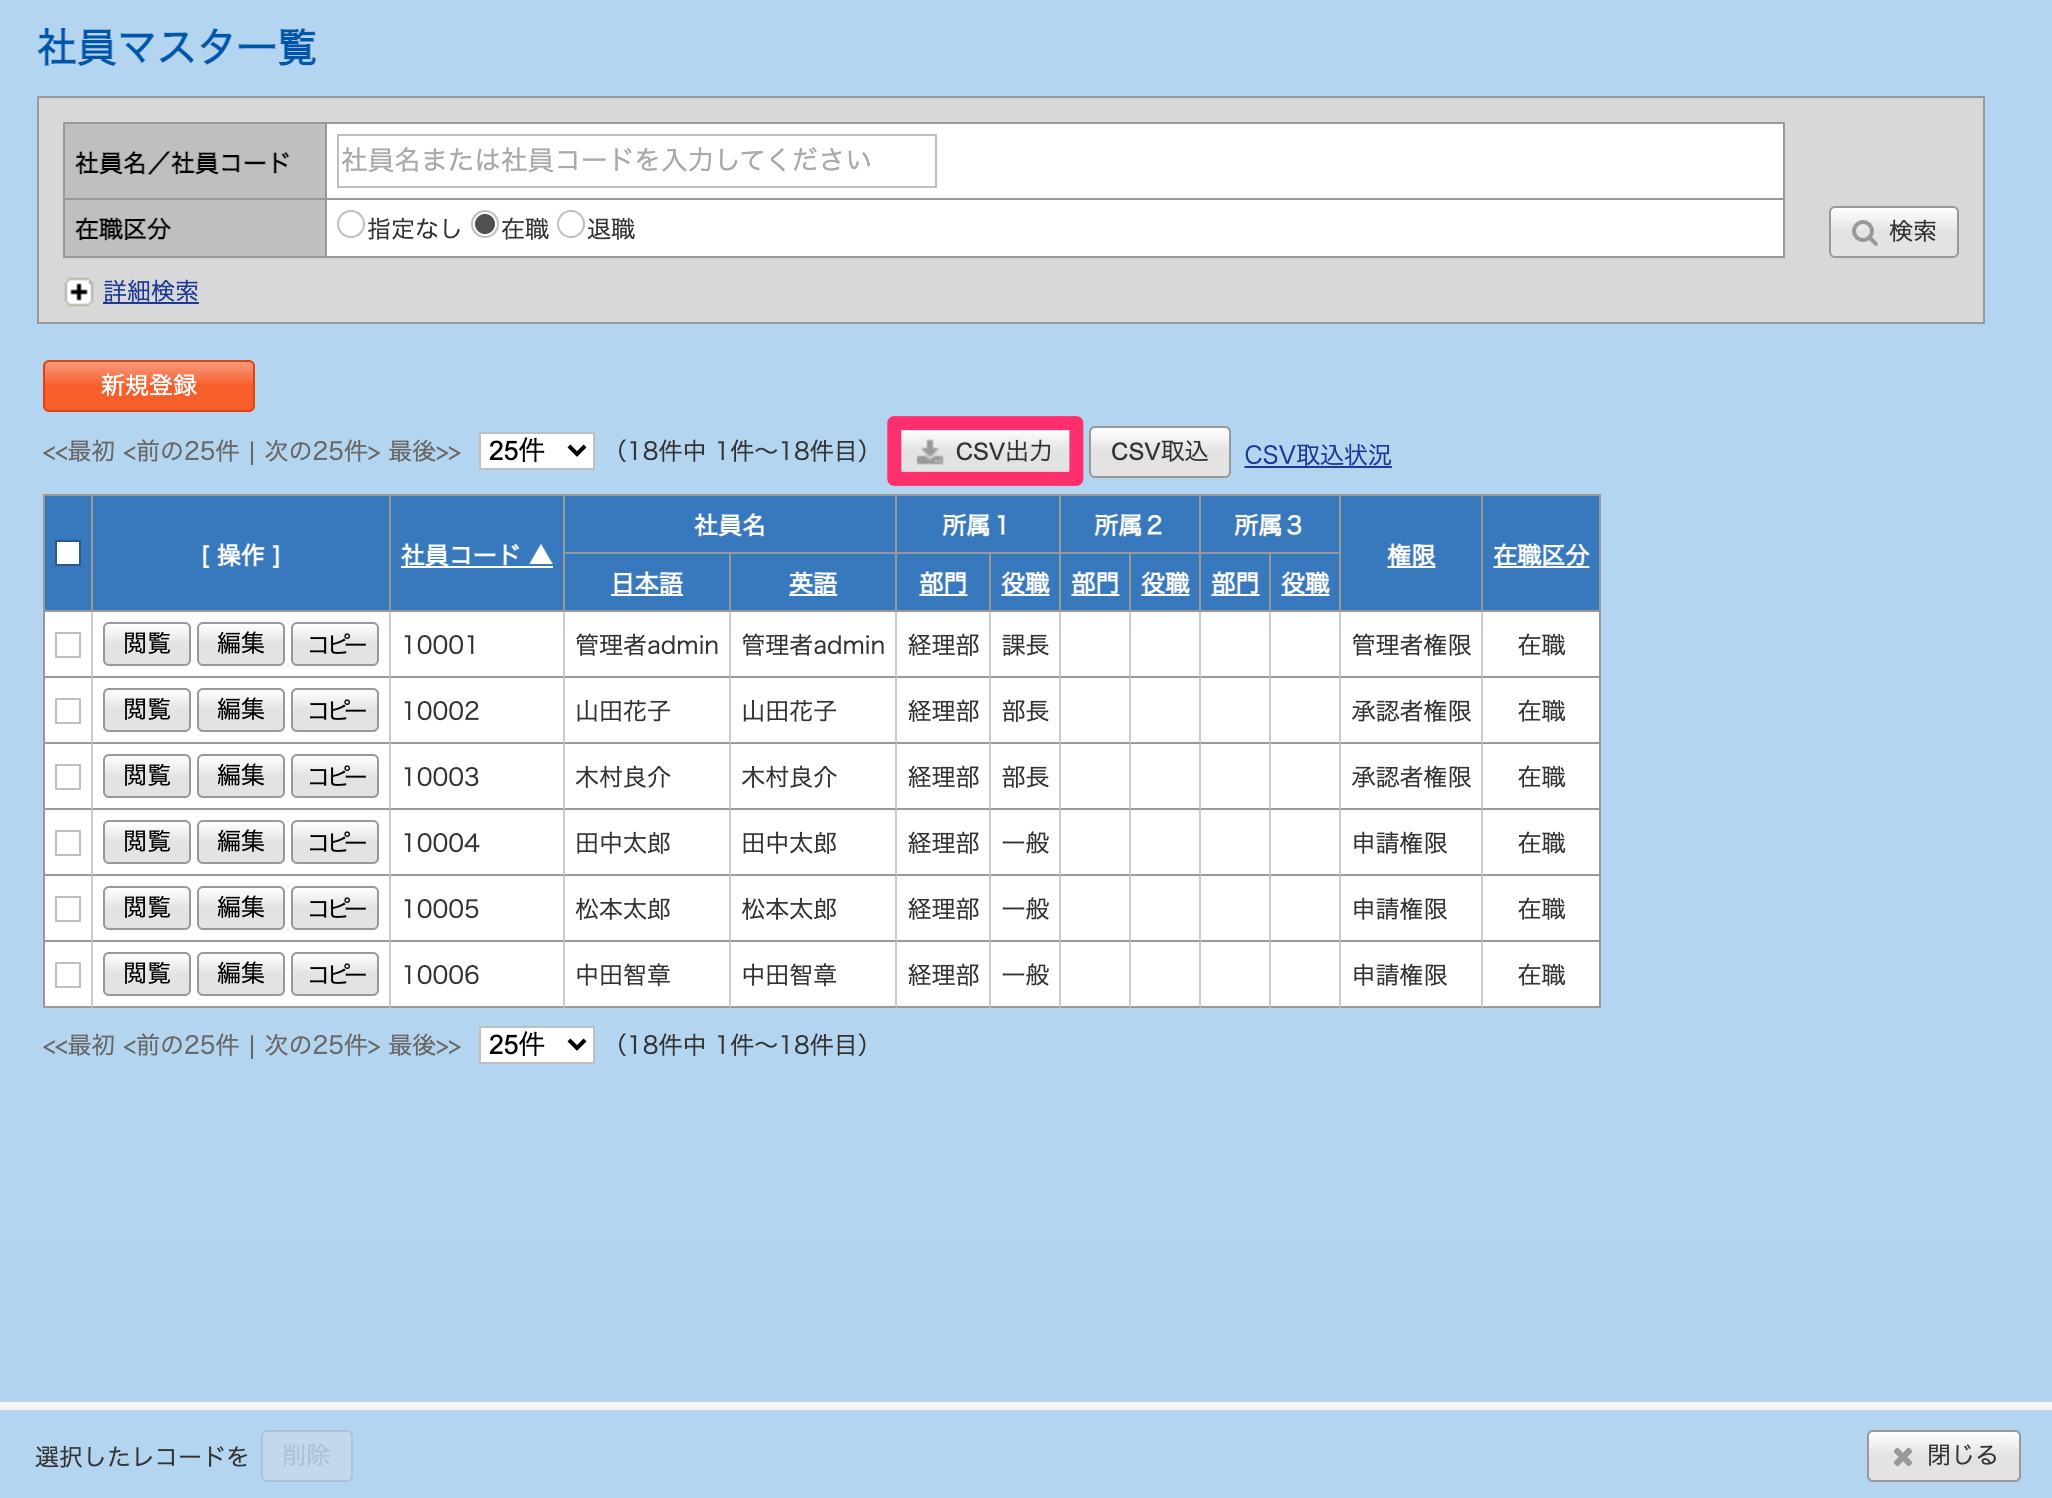Open 詳細検索 link
This screenshot has height=1498, width=2052.
tap(151, 292)
